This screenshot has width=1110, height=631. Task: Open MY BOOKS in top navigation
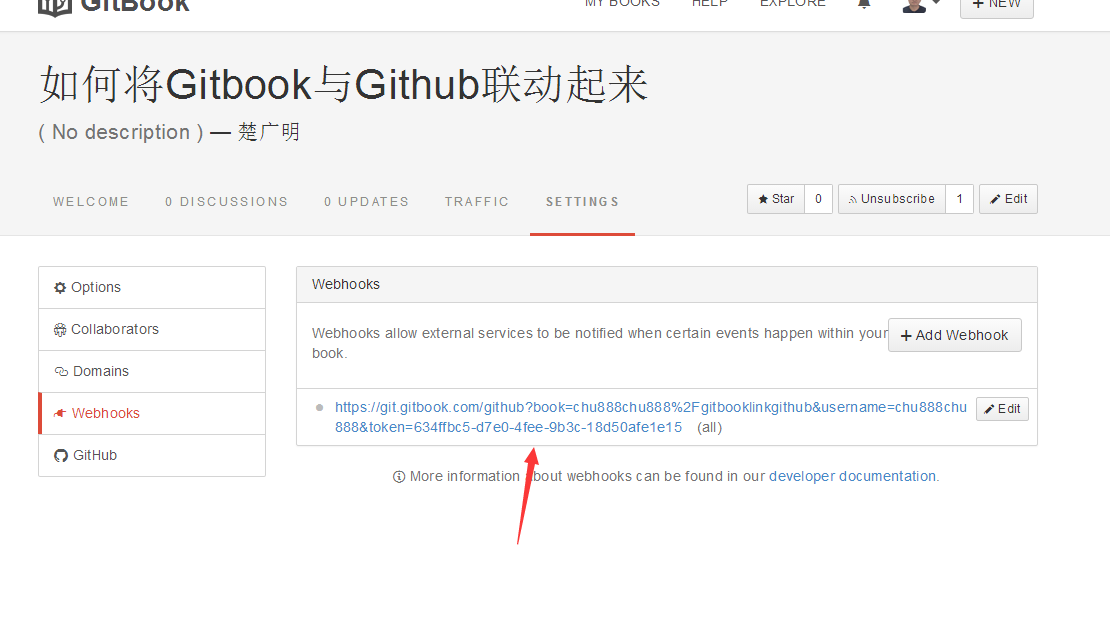(x=622, y=4)
